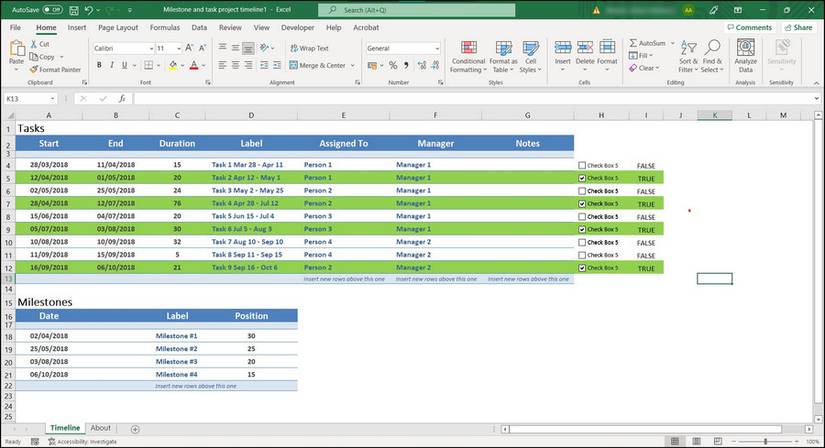This screenshot has height=448, width=825.
Task: Click into the formula bar
Action: [x=471, y=98]
